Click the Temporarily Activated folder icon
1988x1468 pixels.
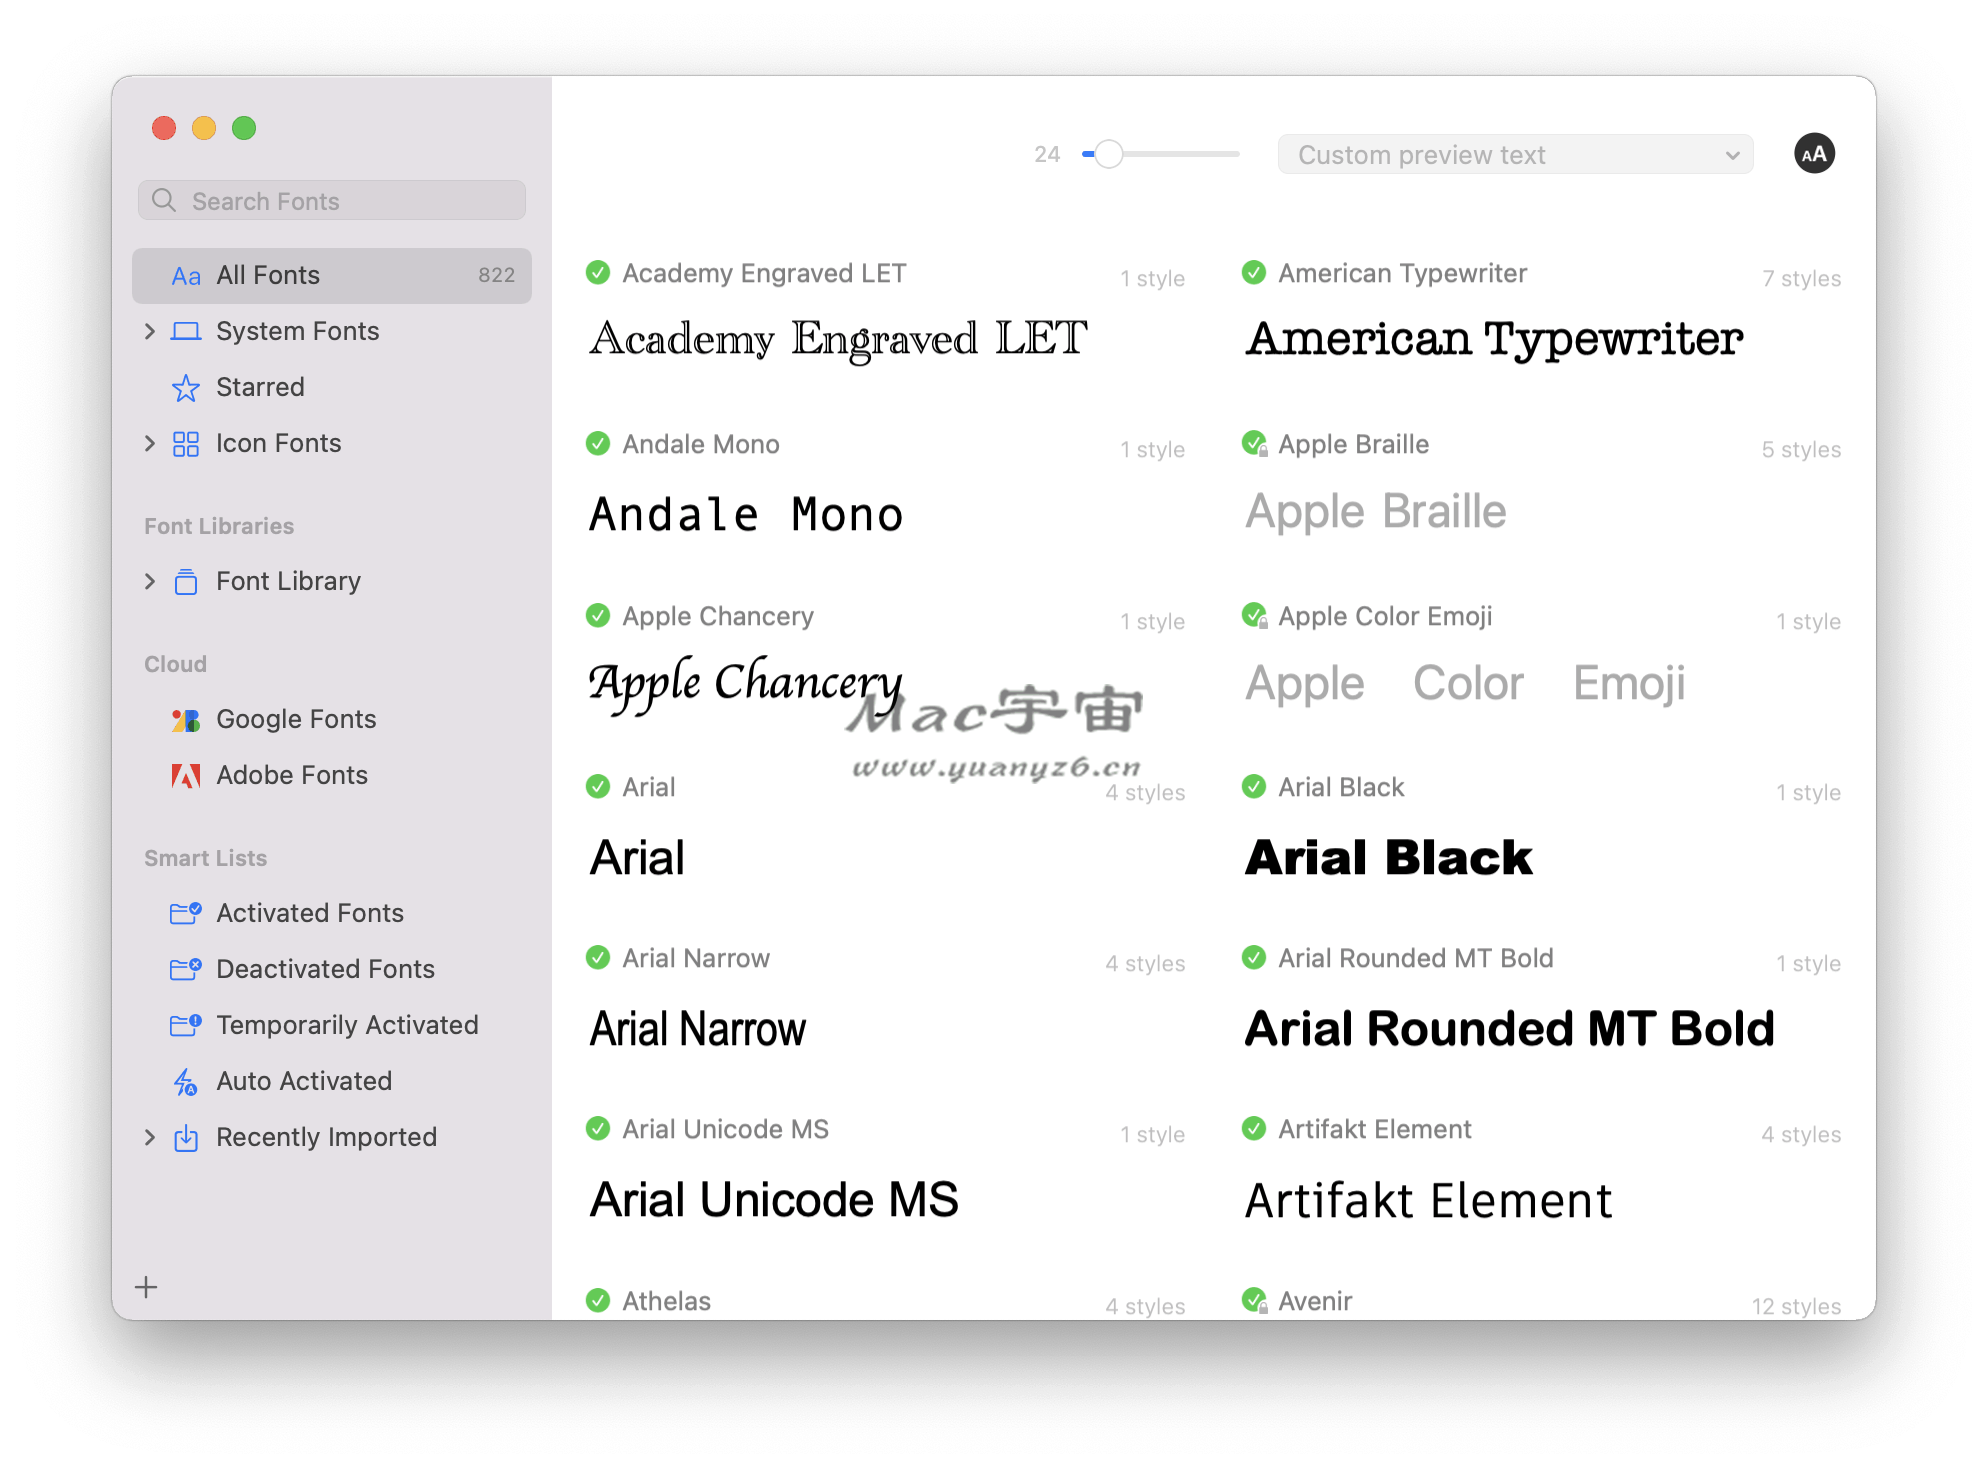(x=186, y=1025)
